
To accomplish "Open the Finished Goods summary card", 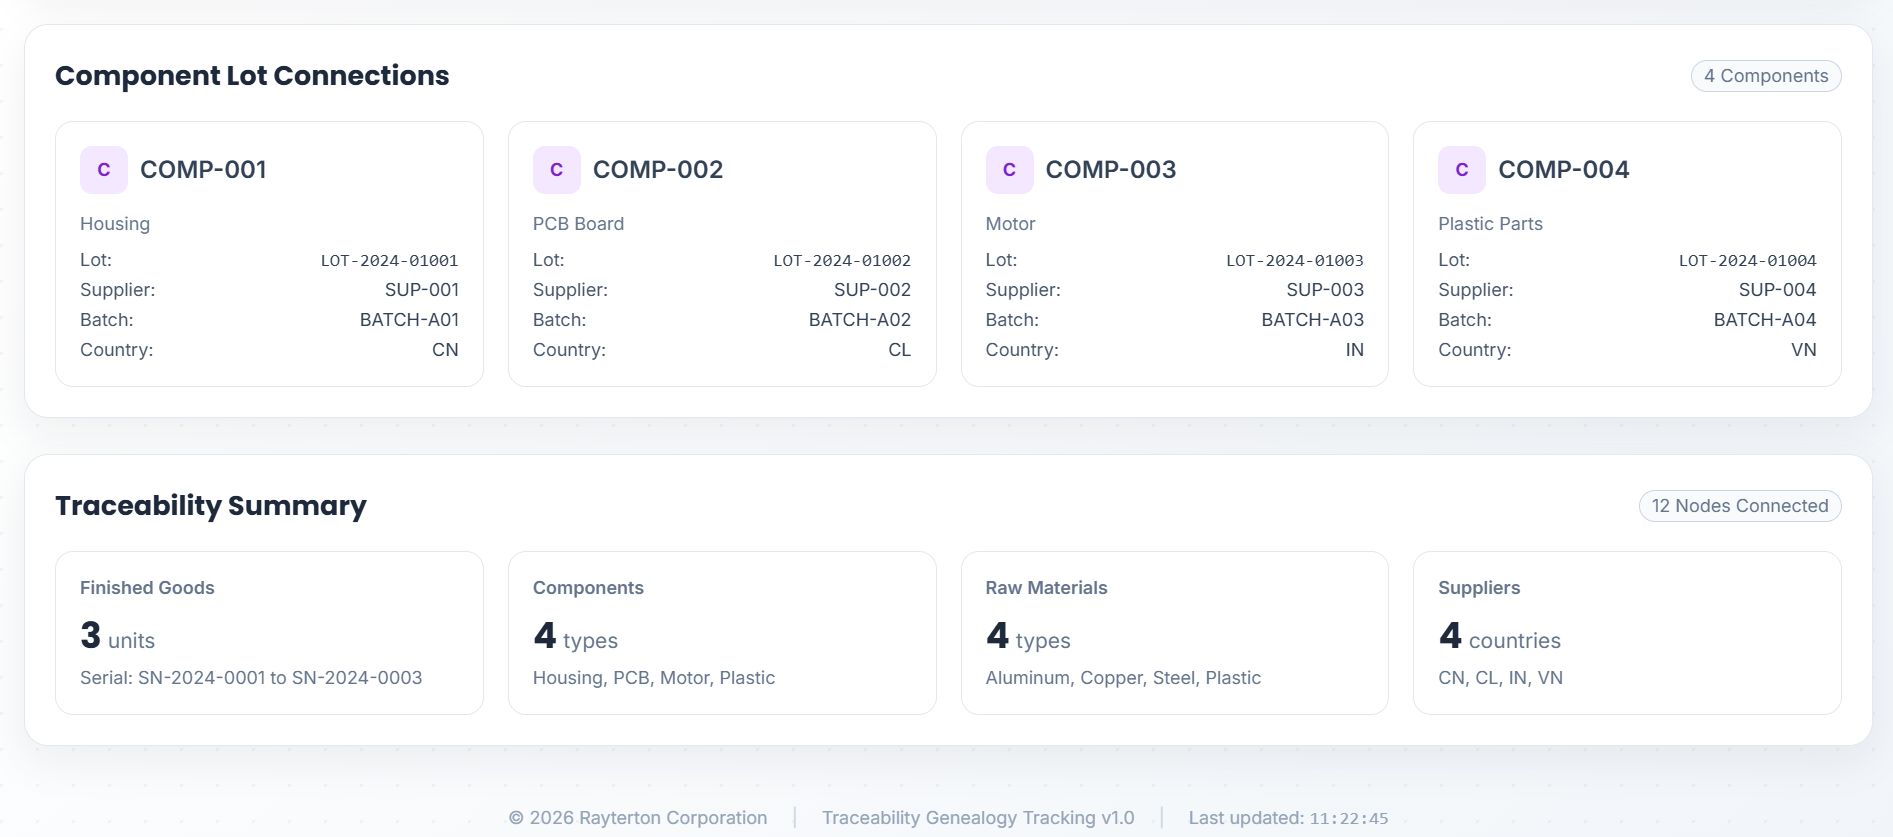I will coord(269,632).
